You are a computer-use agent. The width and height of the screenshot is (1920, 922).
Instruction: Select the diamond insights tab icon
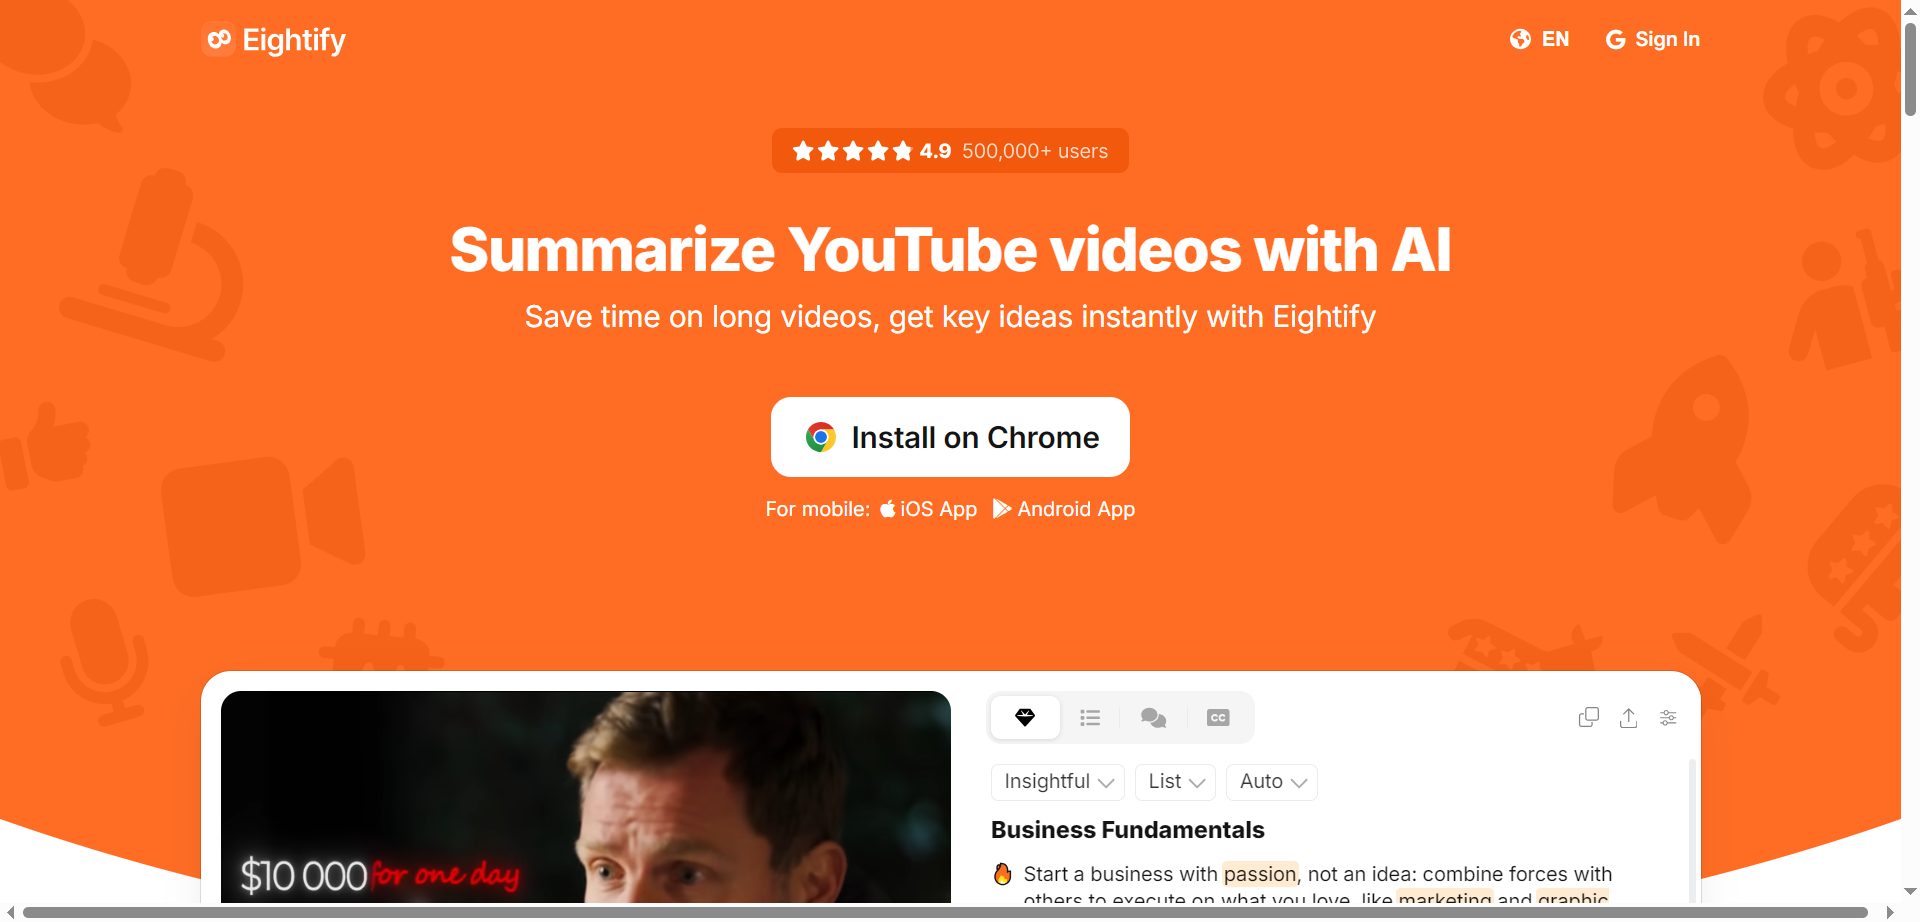click(1025, 717)
